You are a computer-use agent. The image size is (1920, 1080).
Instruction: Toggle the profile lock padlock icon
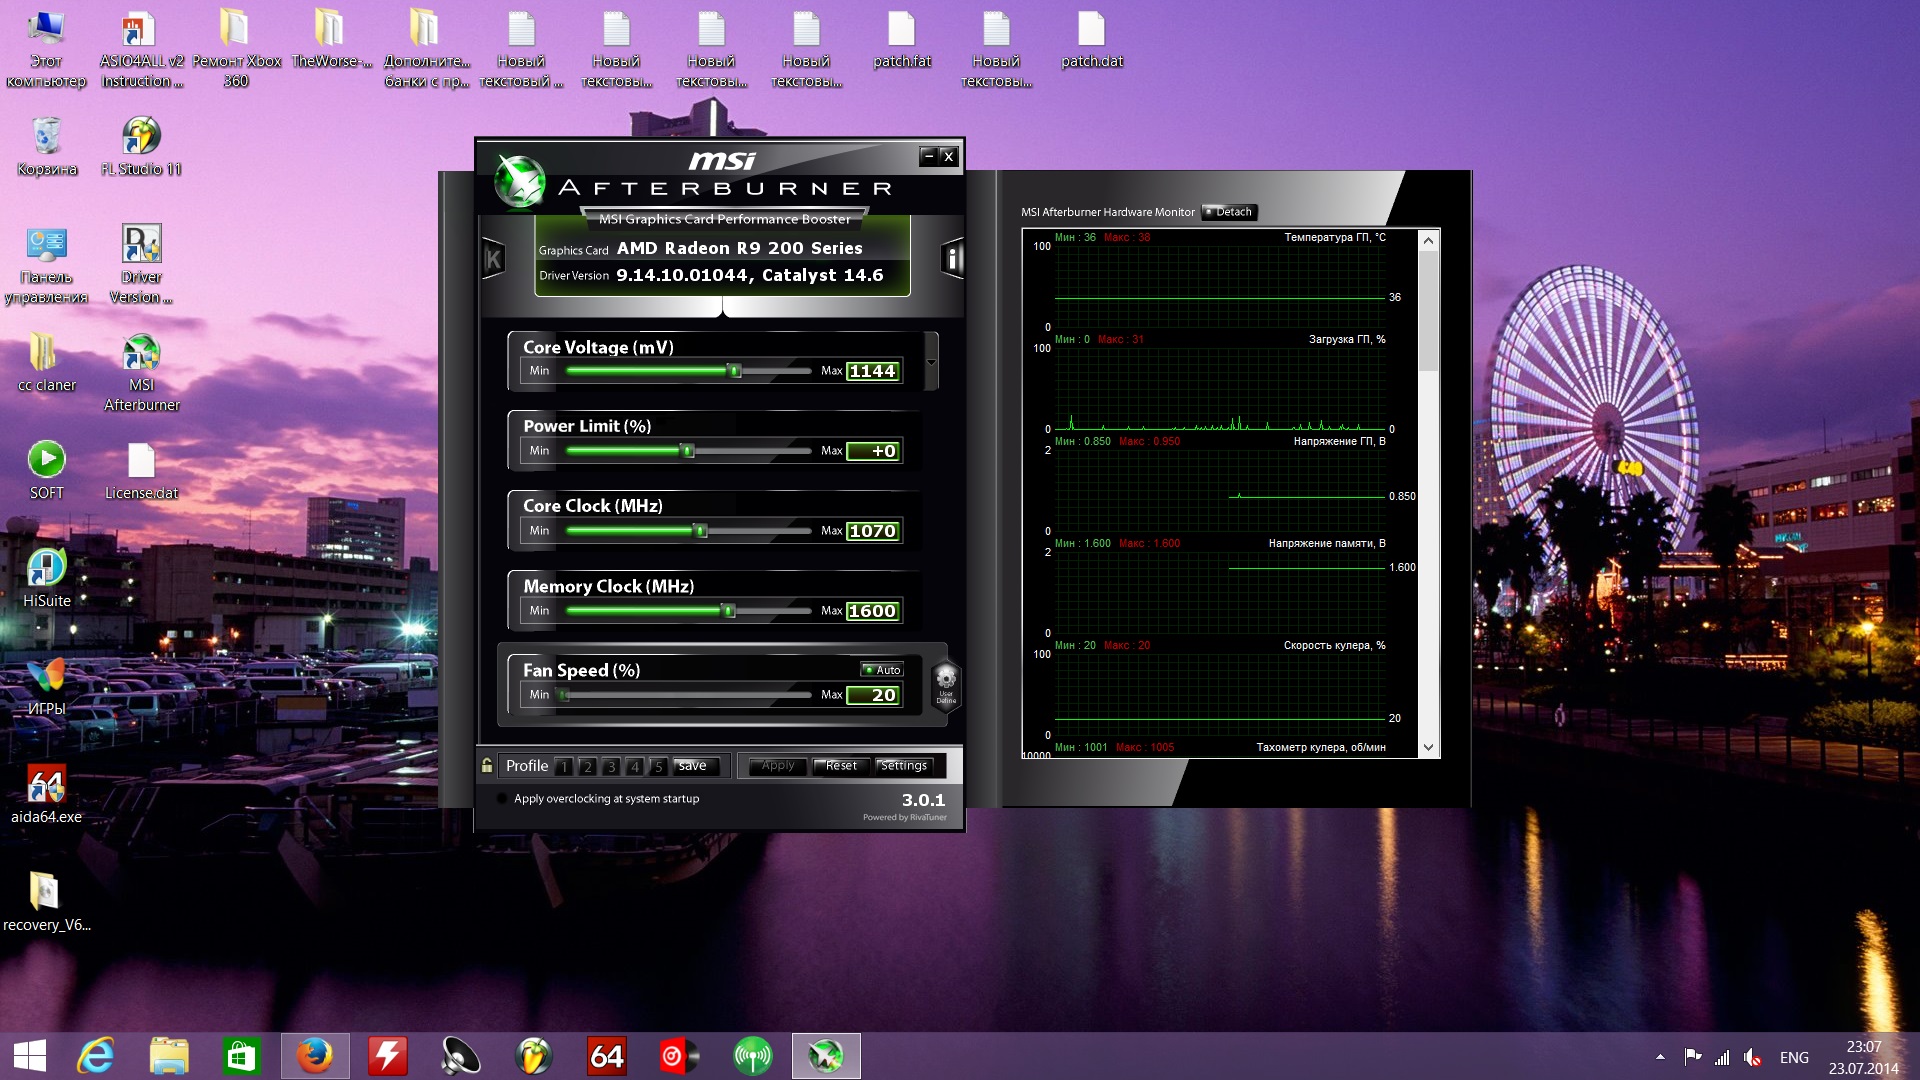(x=487, y=766)
